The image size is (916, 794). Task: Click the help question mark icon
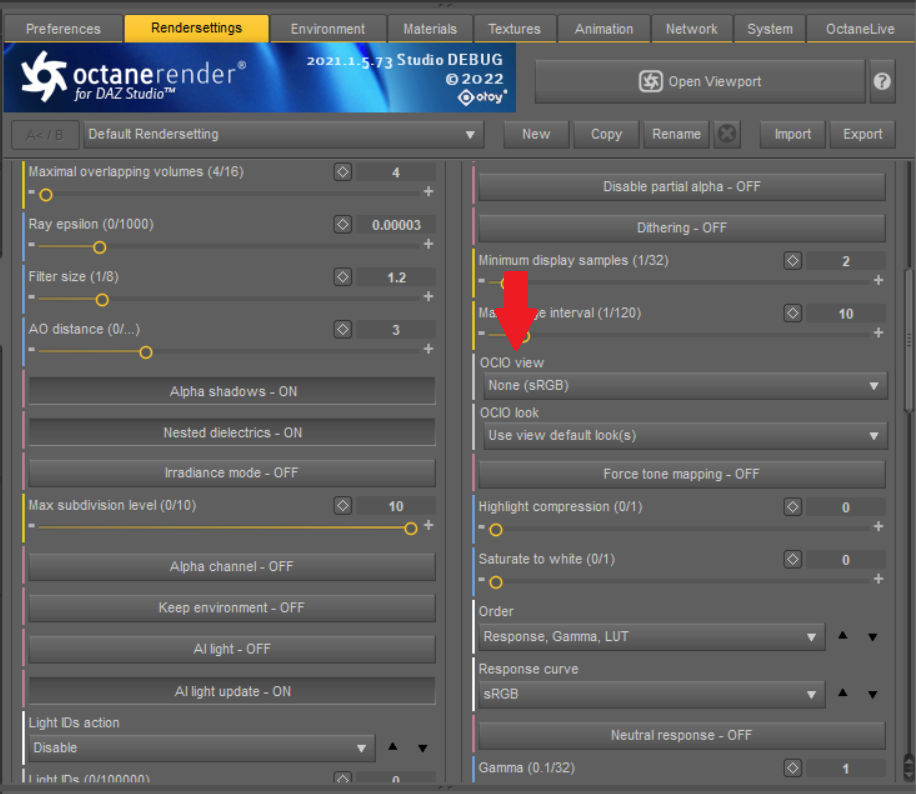point(882,81)
